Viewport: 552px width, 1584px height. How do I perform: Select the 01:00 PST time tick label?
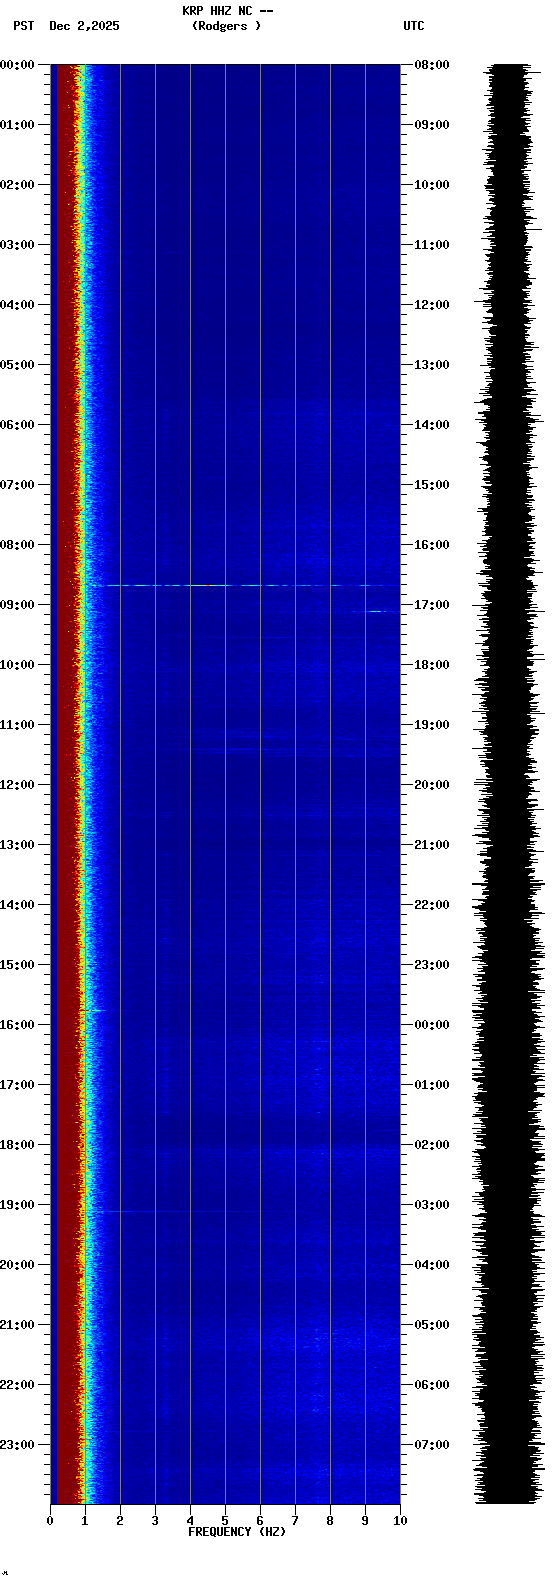17,125
